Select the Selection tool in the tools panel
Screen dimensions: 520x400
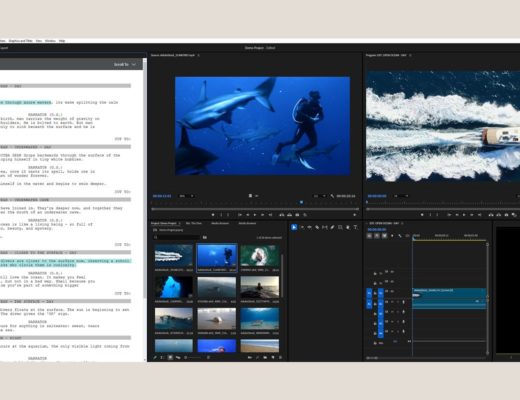pos(294,227)
